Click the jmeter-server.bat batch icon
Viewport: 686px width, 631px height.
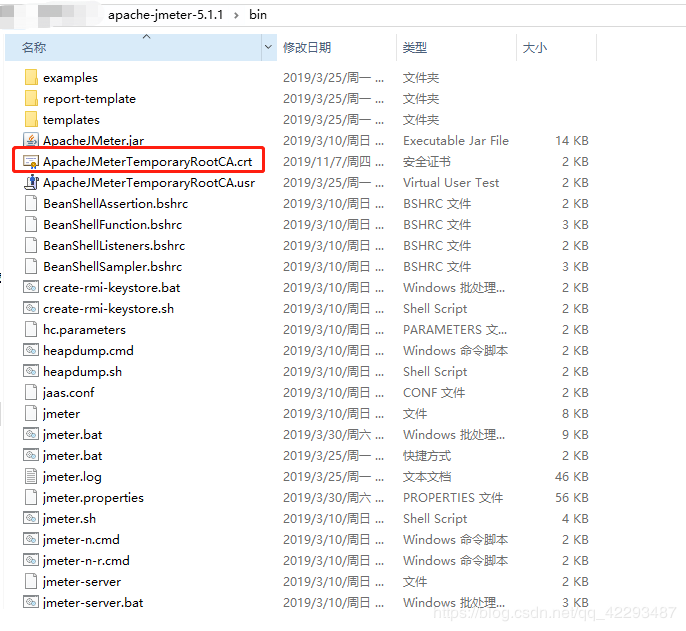[x=31, y=603]
